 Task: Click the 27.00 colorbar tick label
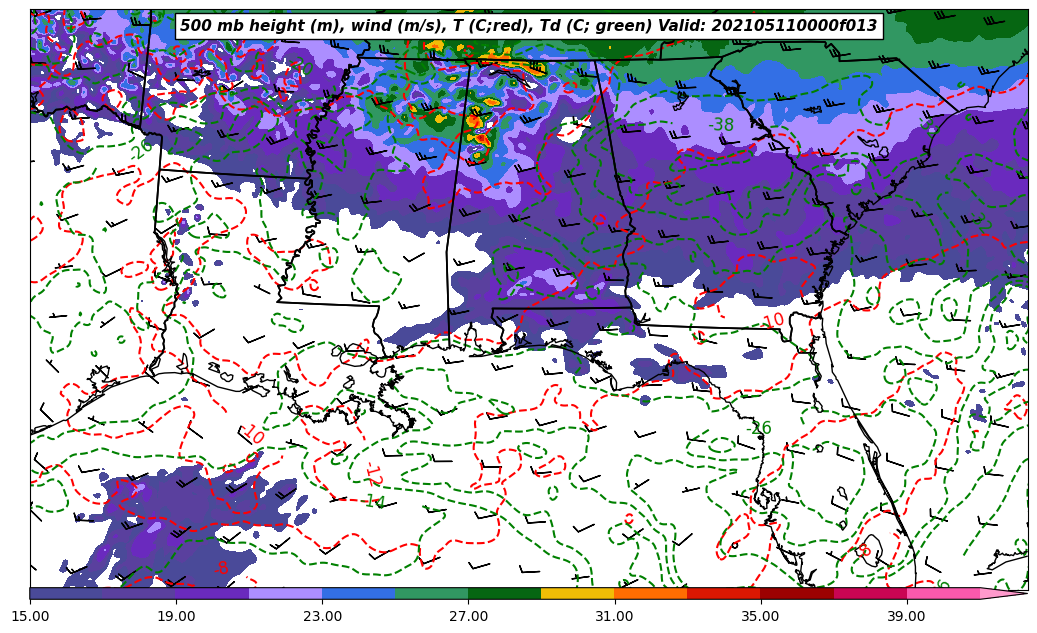[x=468, y=616]
